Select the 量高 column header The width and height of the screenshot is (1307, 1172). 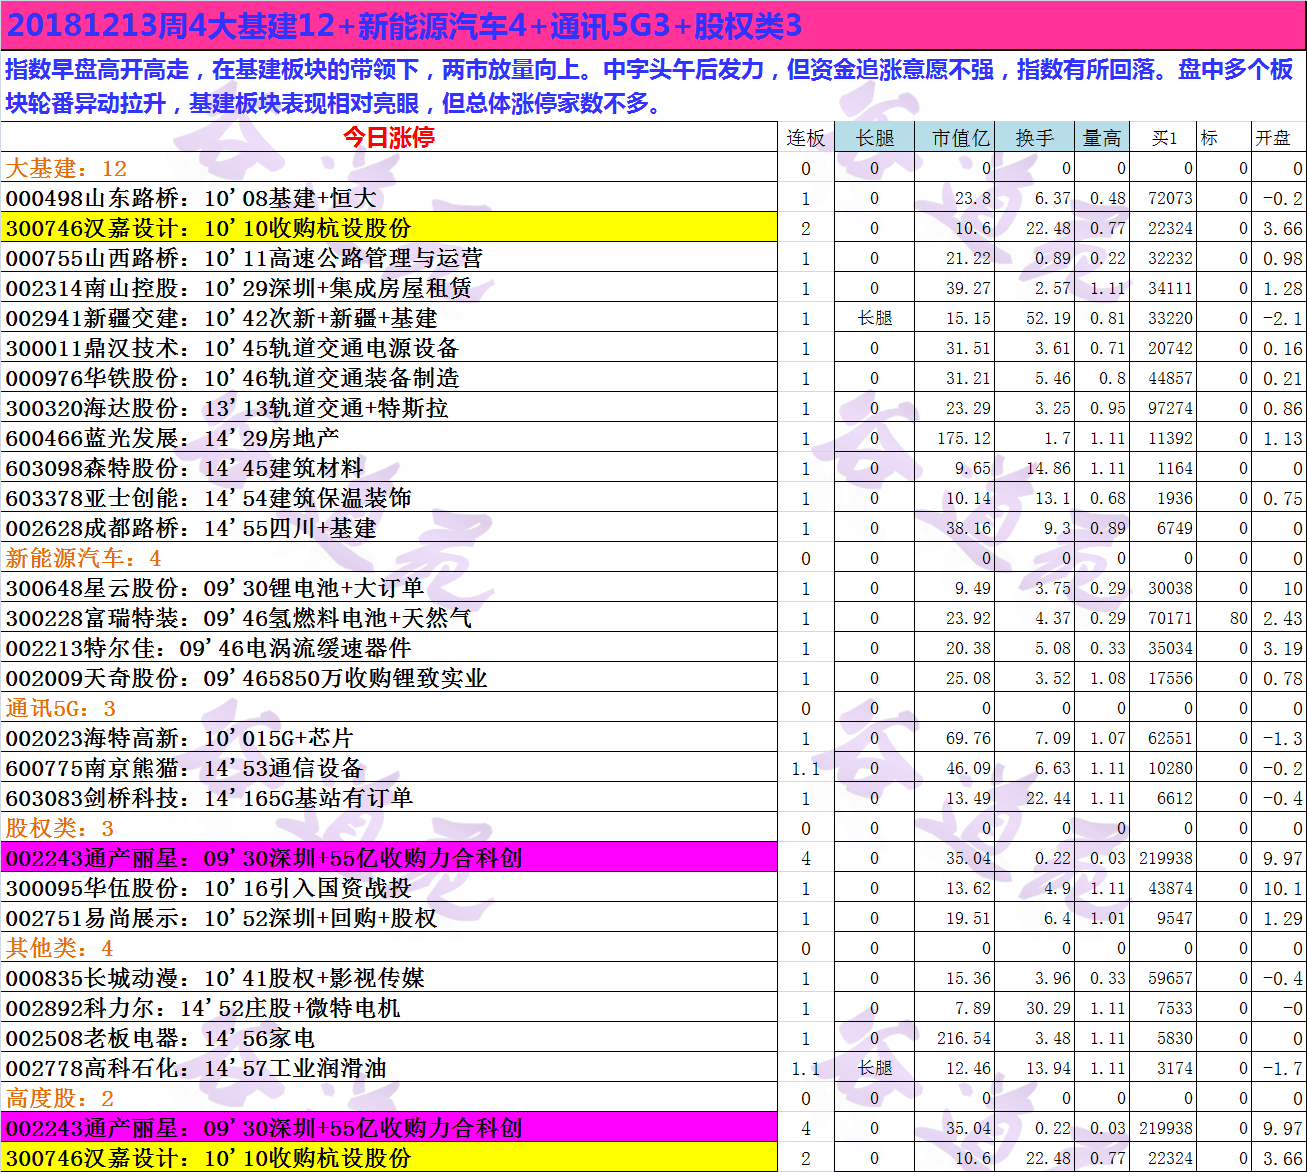pos(1102,137)
